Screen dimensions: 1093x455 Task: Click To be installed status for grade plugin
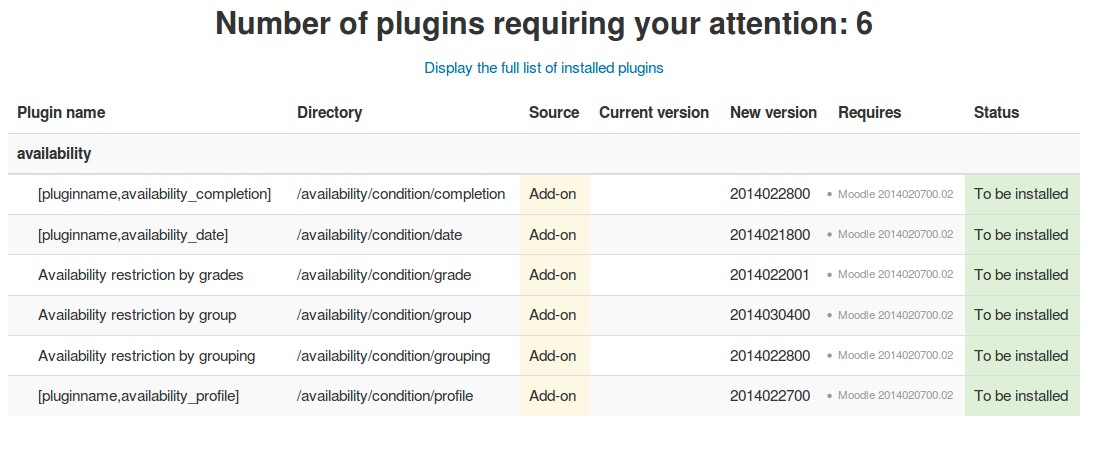click(x=1021, y=275)
